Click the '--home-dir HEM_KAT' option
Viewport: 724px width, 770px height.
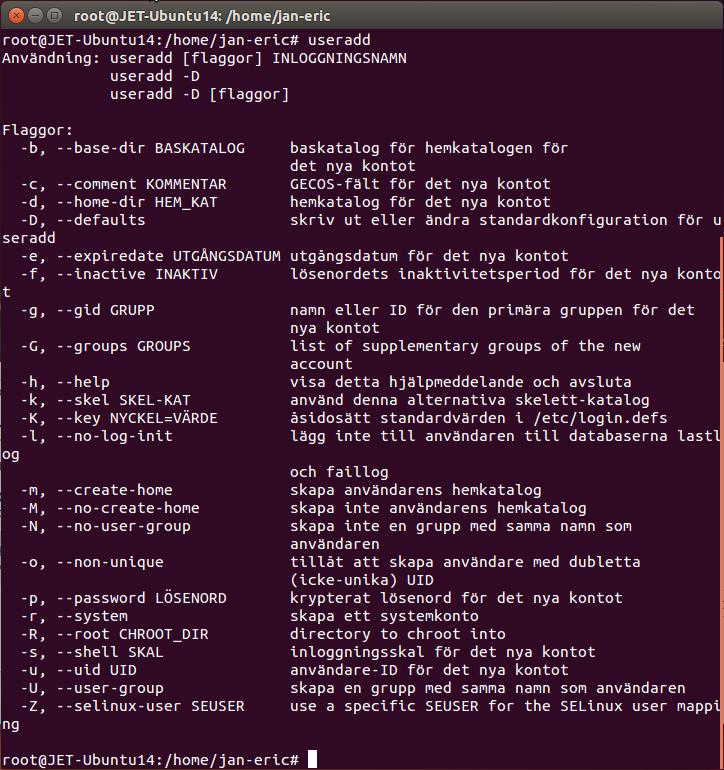click(x=137, y=202)
